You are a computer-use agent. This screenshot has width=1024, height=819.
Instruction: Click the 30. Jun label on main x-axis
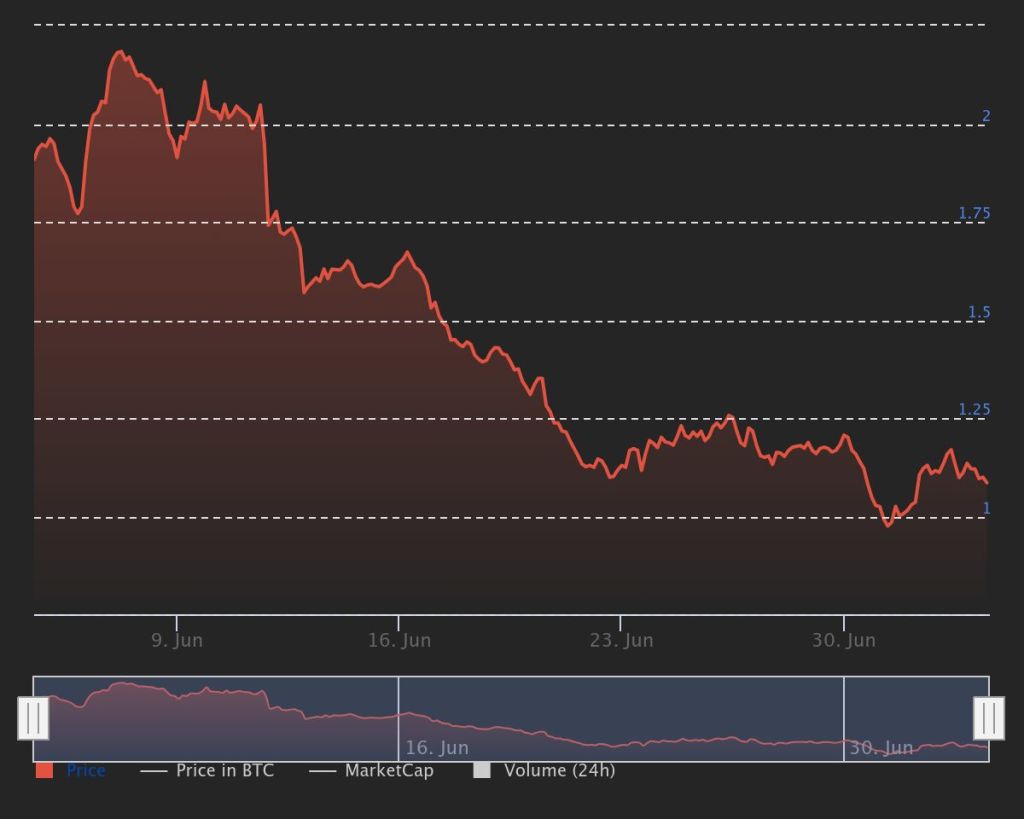point(843,640)
